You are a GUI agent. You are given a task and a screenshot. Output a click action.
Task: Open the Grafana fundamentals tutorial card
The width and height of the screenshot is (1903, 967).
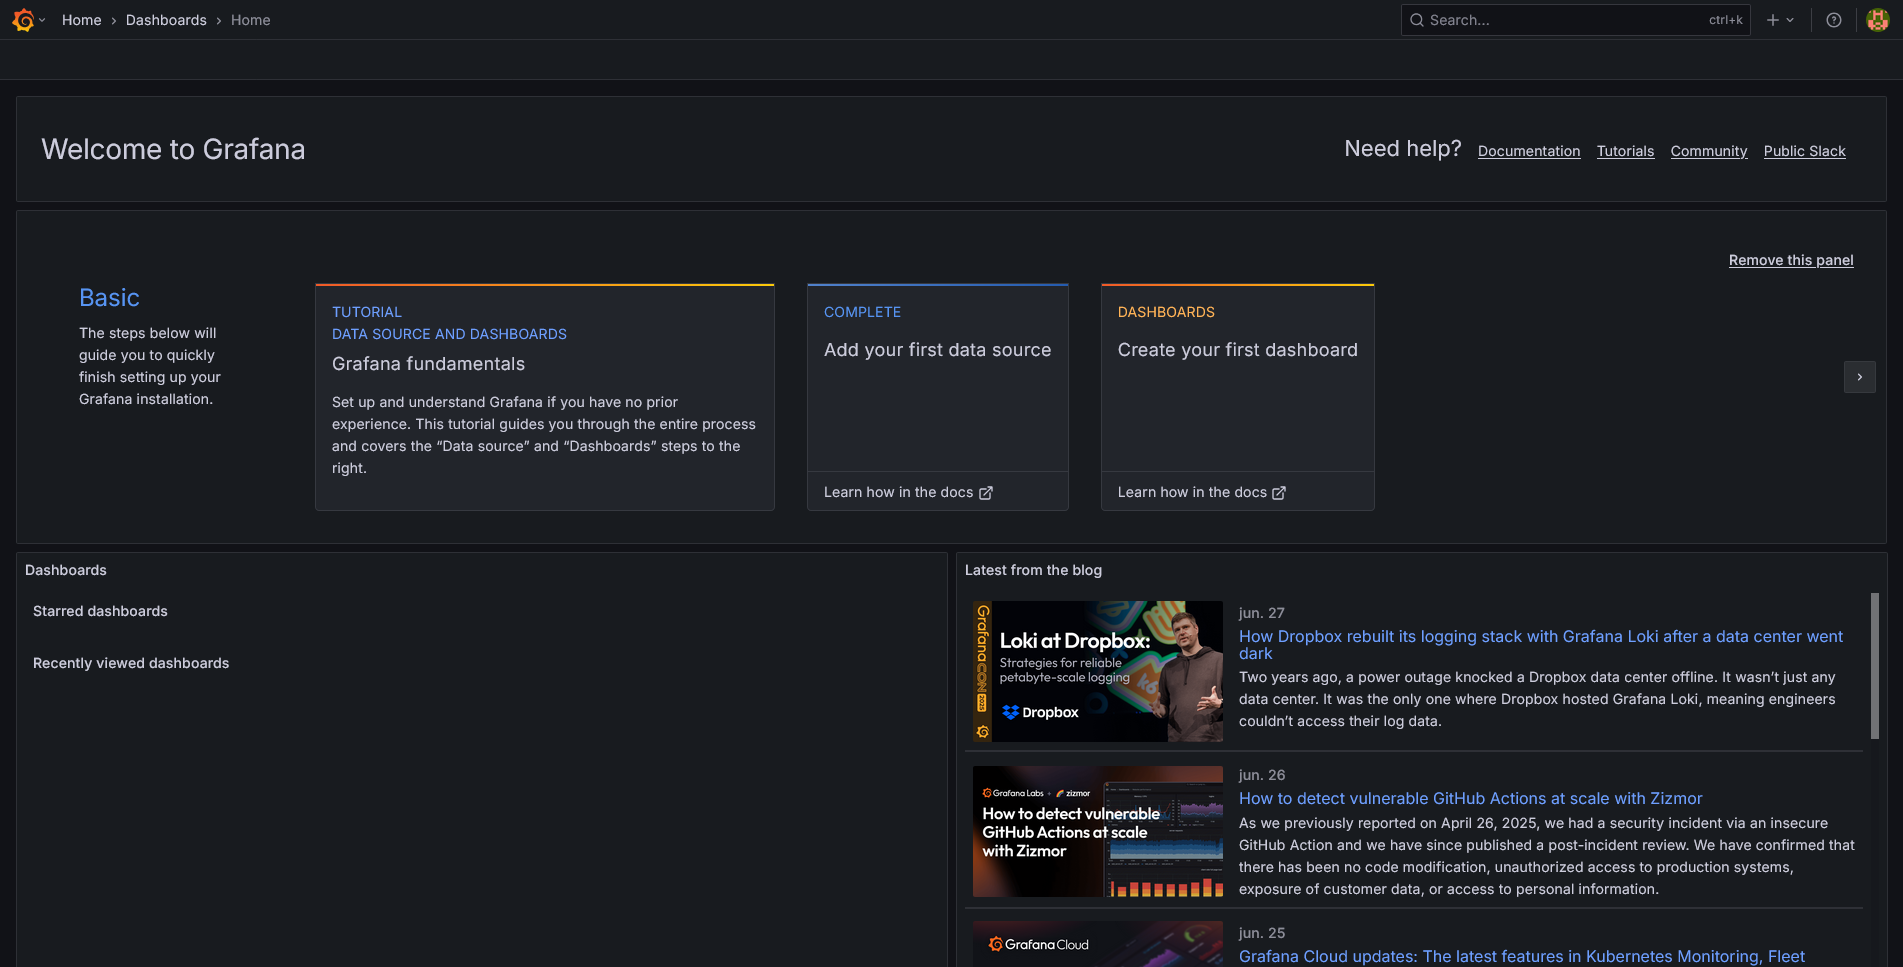(x=544, y=397)
